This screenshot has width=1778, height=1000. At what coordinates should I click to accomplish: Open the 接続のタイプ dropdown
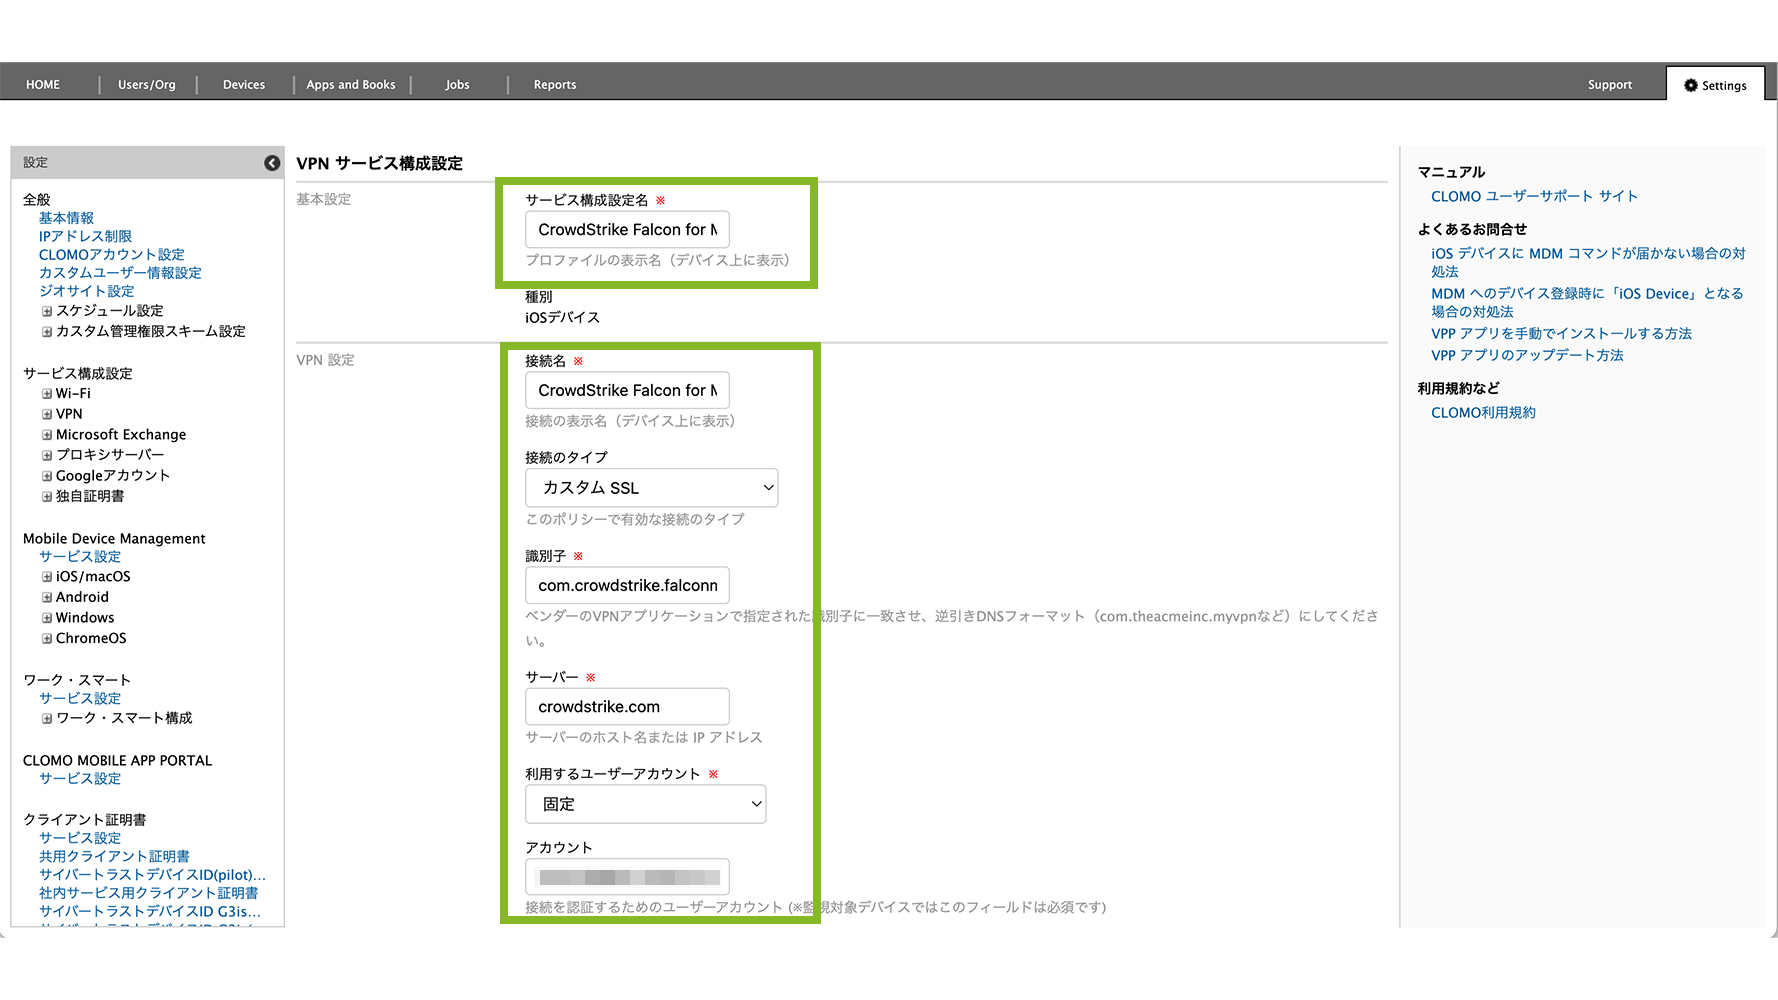pyautogui.click(x=651, y=488)
